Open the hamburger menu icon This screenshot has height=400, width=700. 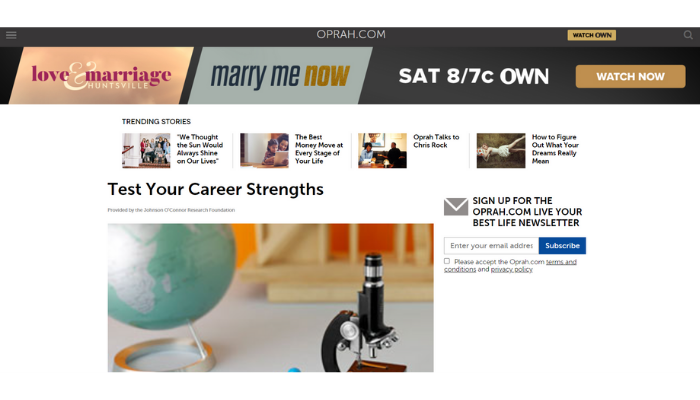click(11, 35)
